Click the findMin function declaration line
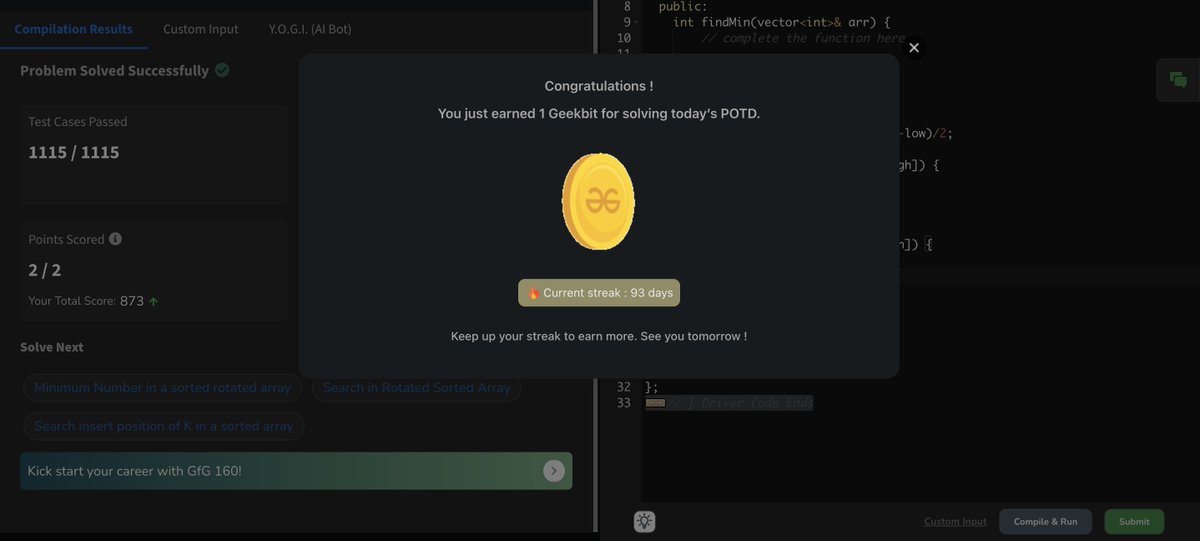1200x541 pixels. [782, 22]
